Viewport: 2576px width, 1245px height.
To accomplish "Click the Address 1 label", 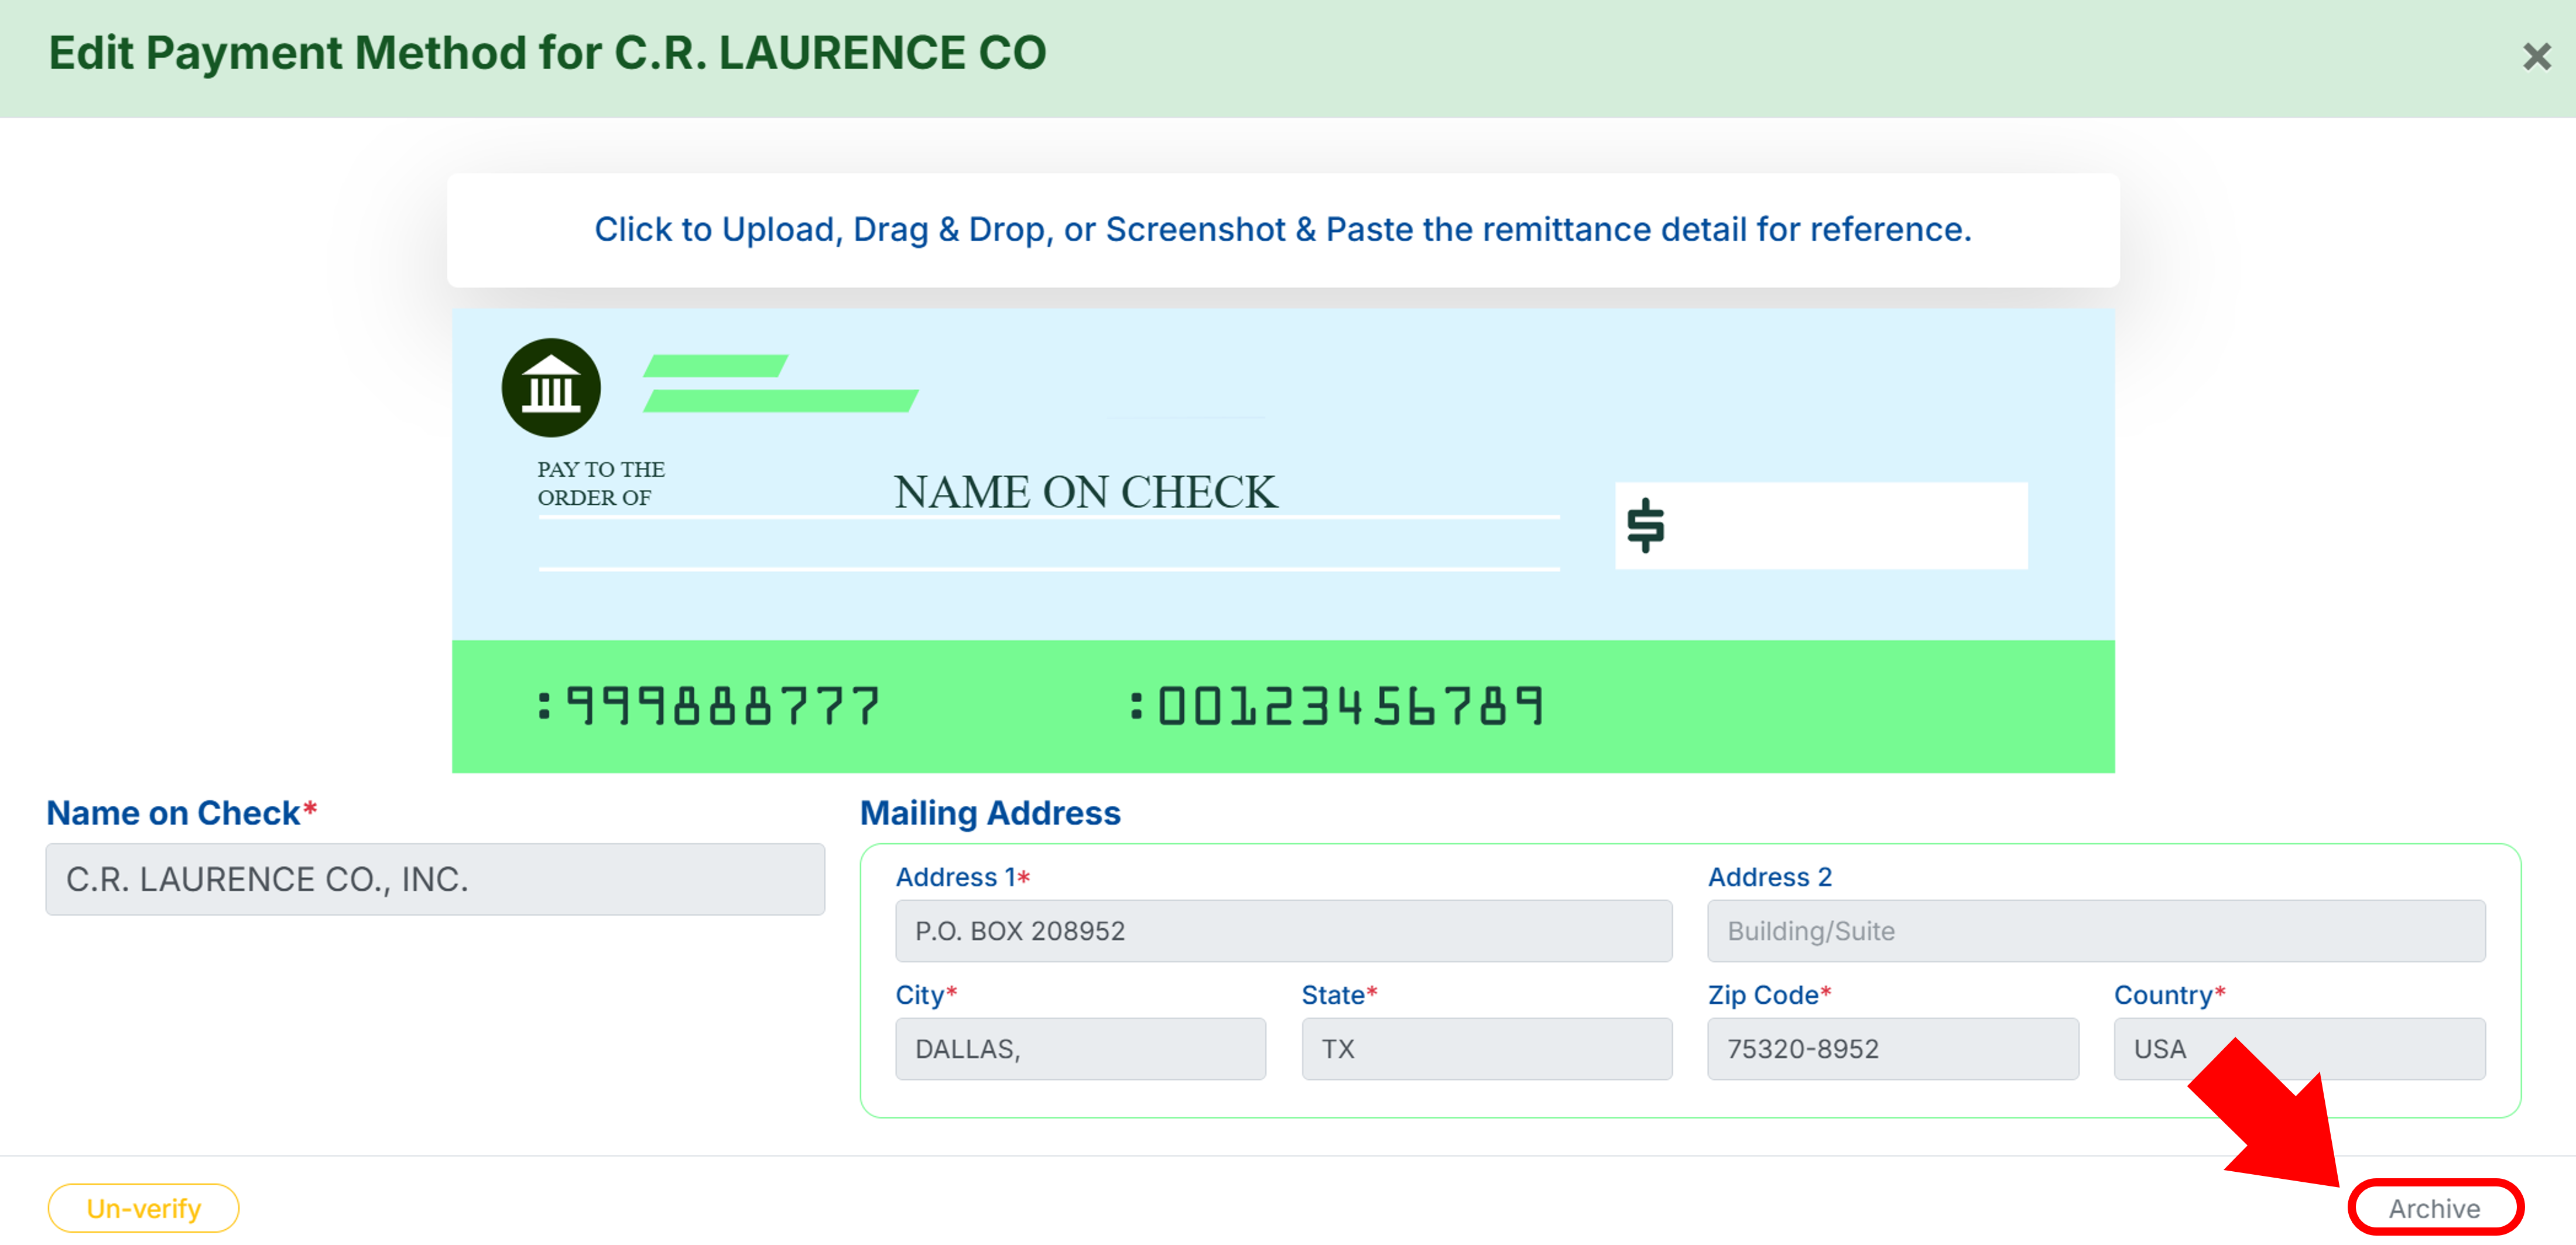I will coord(962,877).
